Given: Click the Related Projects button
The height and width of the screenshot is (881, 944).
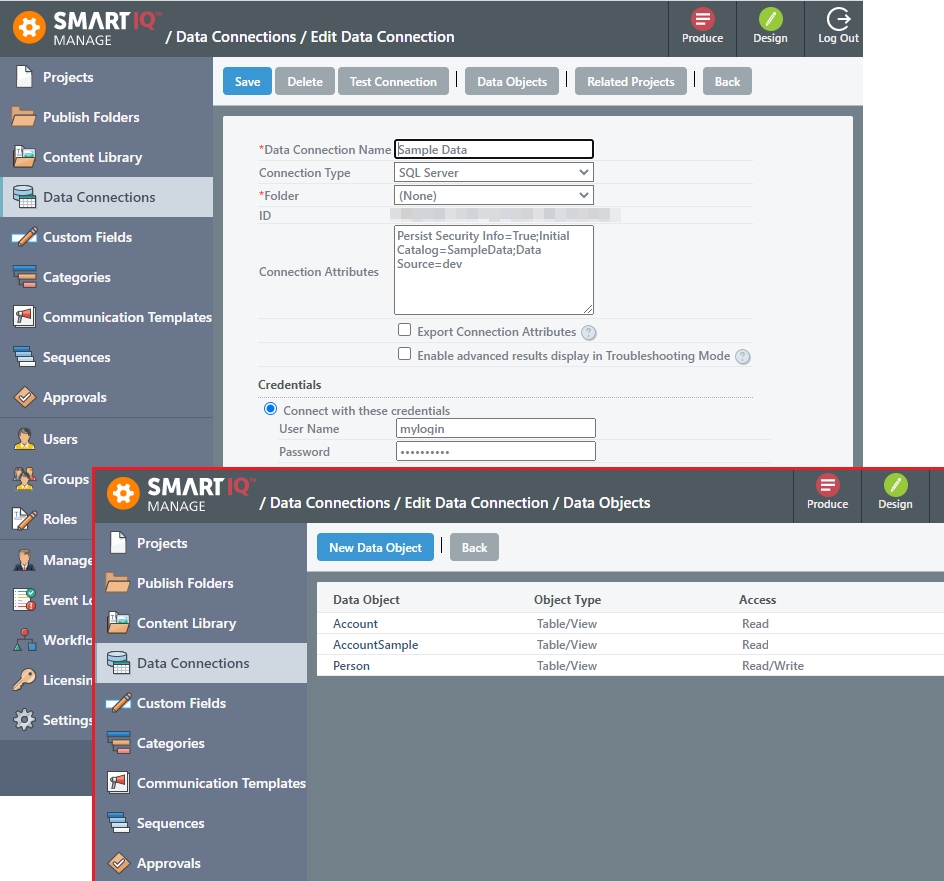Looking at the screenshot, I should [630, 81].
